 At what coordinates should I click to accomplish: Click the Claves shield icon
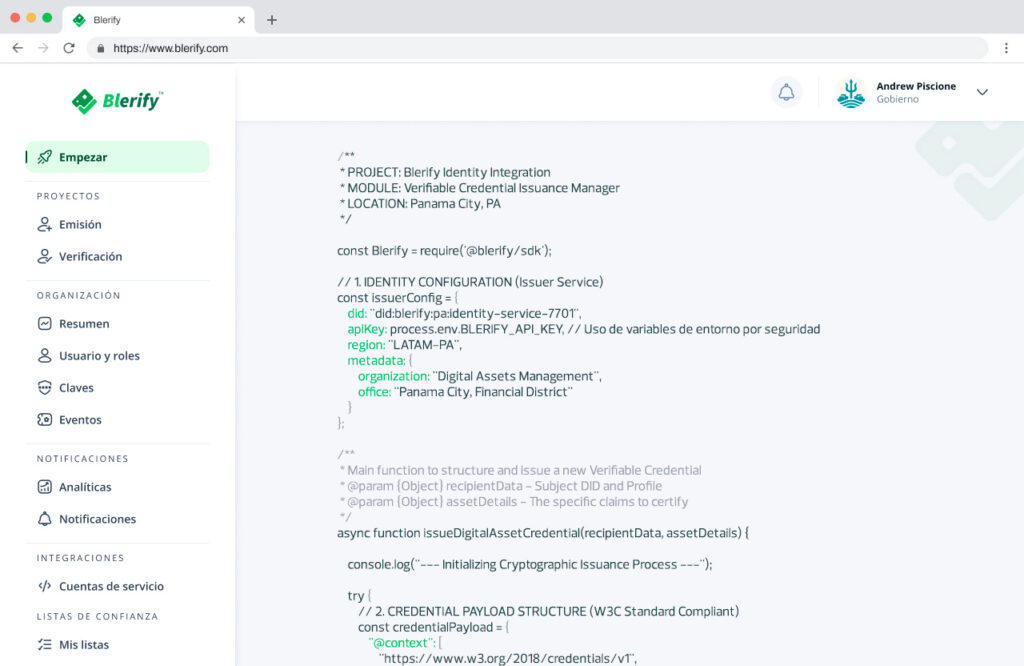44,388
